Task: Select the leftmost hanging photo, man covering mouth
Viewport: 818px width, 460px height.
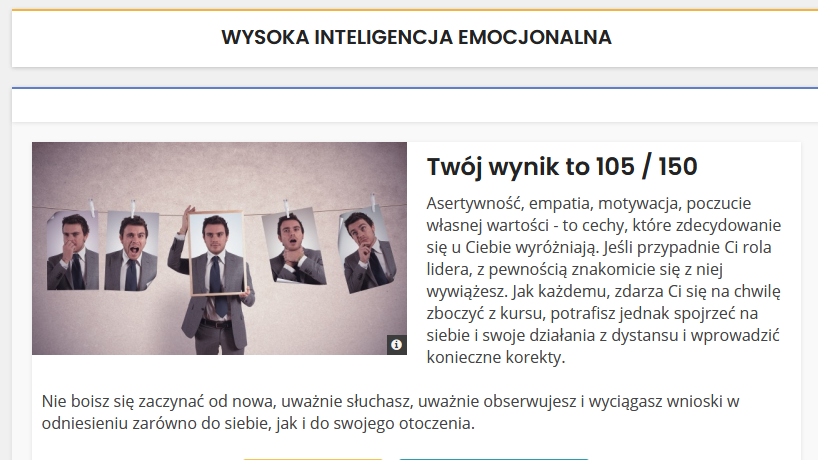Action: tap(72, 250)
